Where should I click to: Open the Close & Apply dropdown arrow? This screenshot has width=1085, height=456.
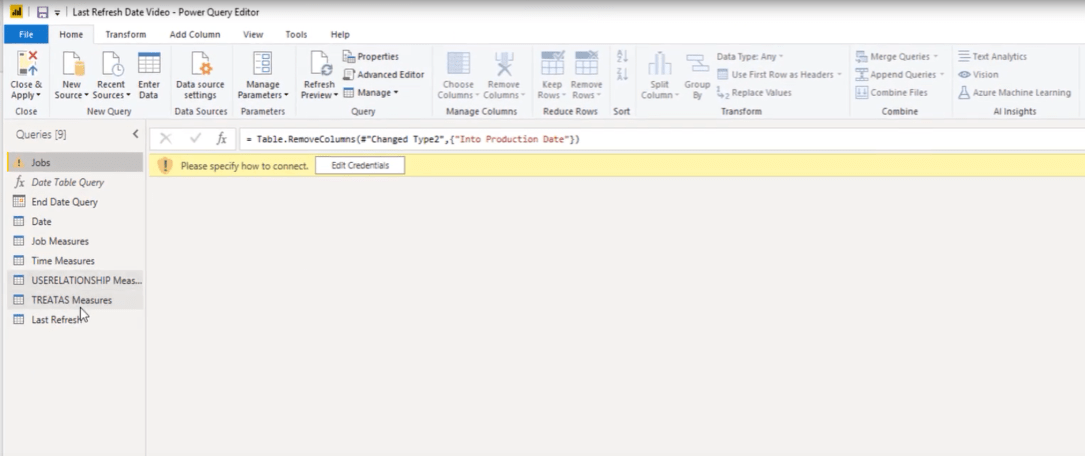(x=38, y=95)
